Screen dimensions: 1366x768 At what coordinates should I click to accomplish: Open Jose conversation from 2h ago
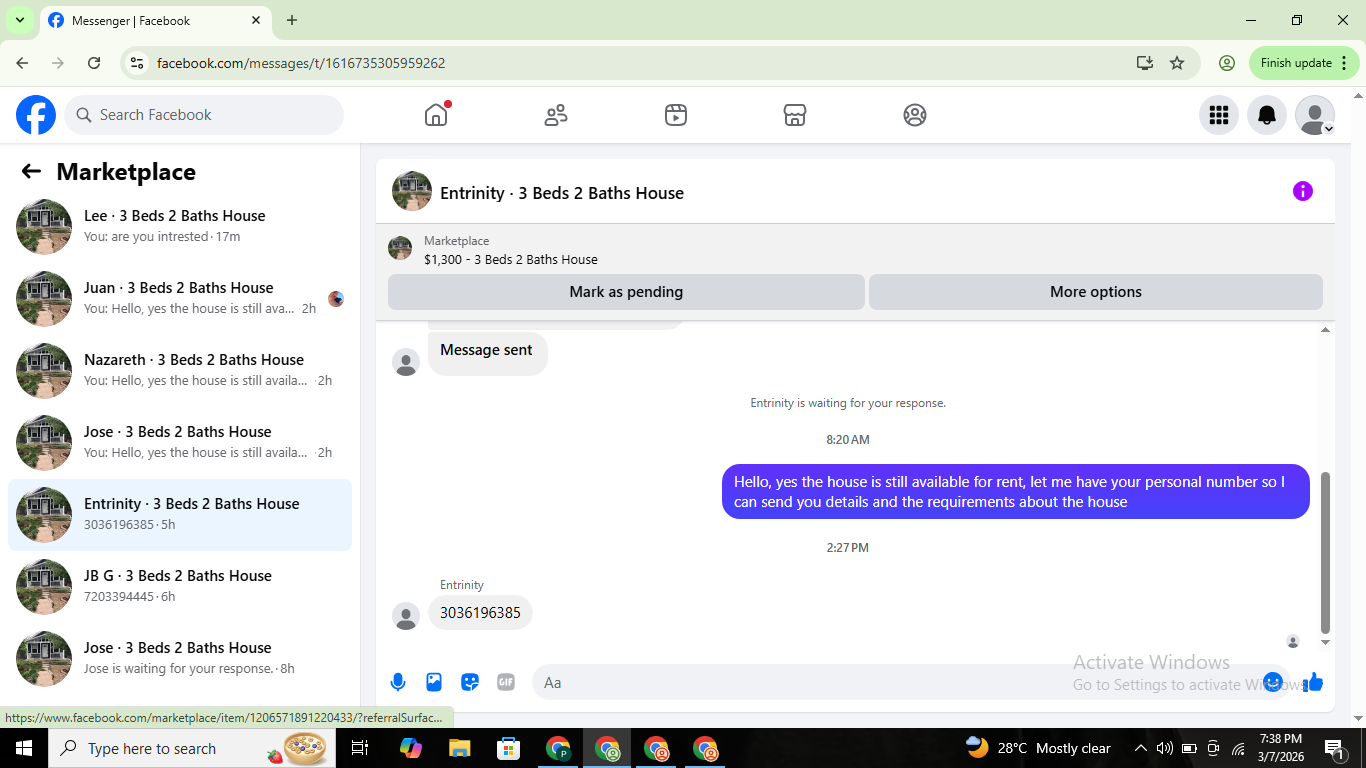pyautogui.click(x=180, y=443)
